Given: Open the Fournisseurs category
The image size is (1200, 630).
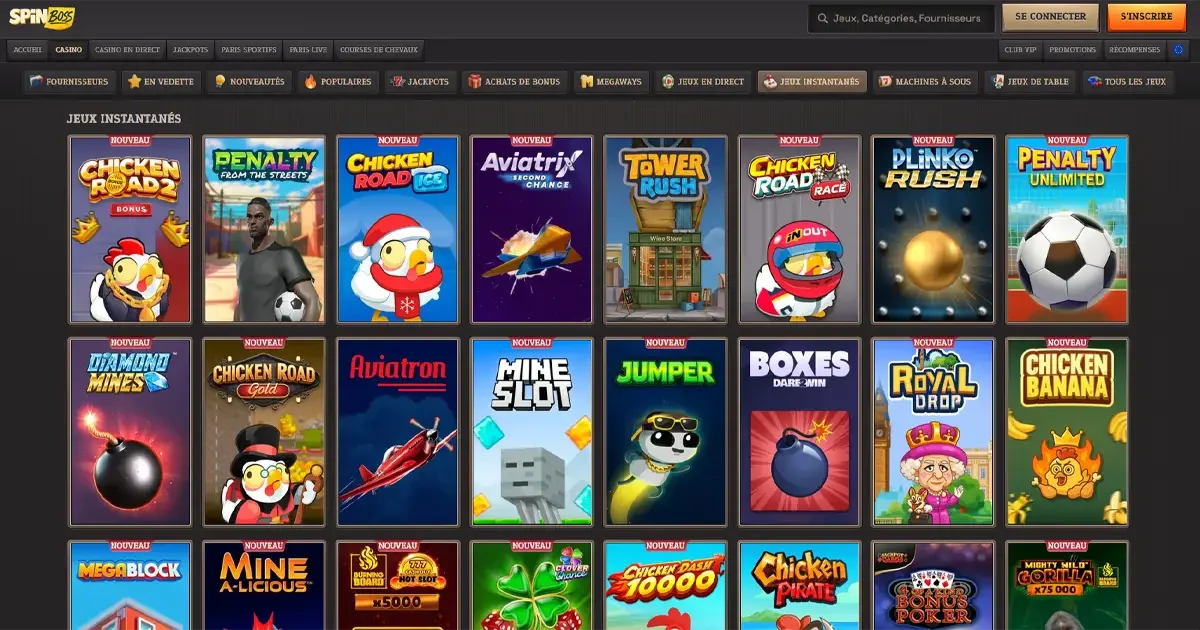Looking at the screenshot, I should (x=69, y=82).
